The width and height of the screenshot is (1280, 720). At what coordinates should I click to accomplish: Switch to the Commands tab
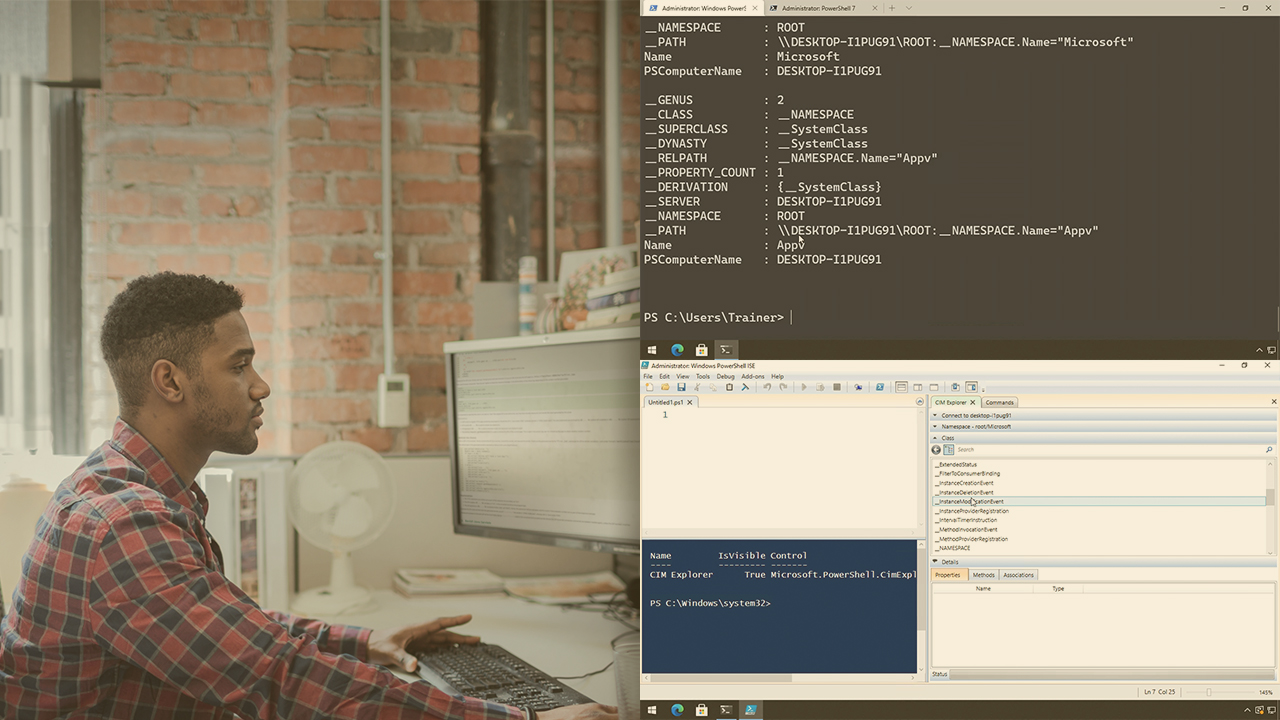(x=999, y=402)
